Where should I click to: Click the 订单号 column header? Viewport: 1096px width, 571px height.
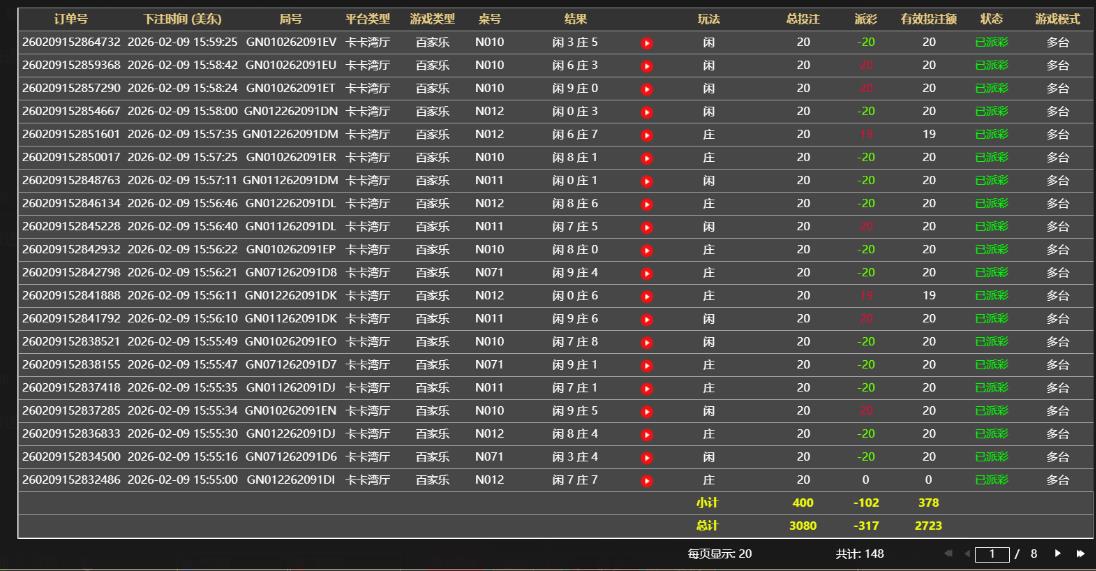click(70, 19)
